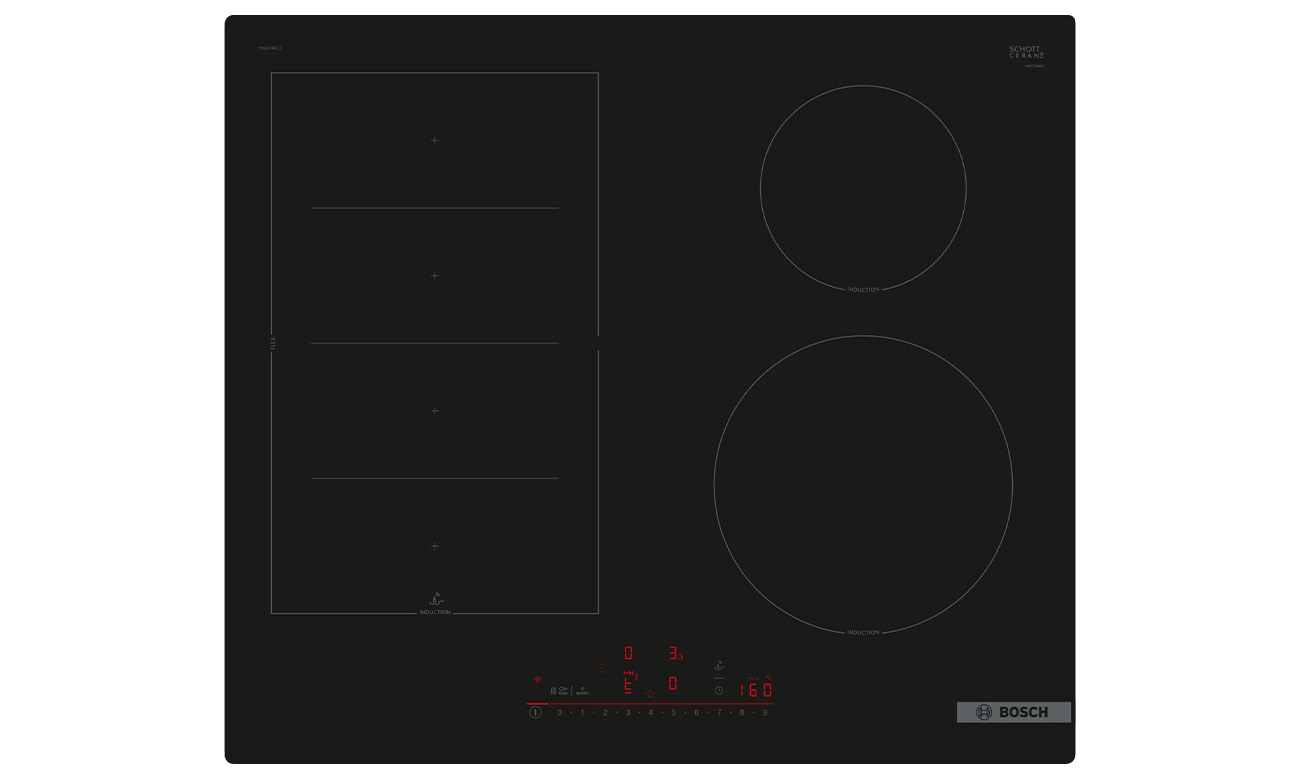Choose power level 0 on the scale

[x=559, y=712]
